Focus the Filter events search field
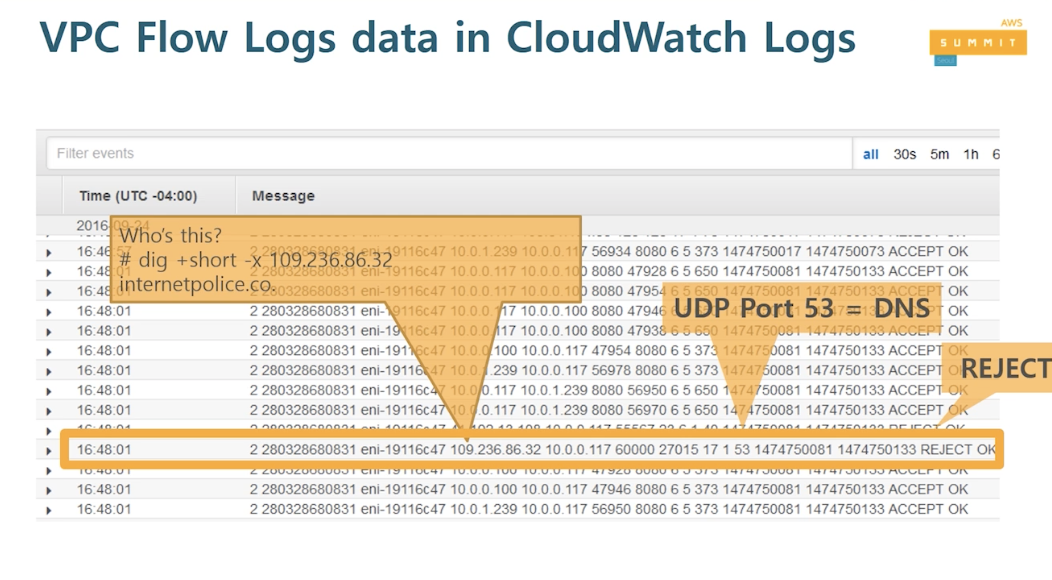The image size is (1052, 580). (449, 154)
